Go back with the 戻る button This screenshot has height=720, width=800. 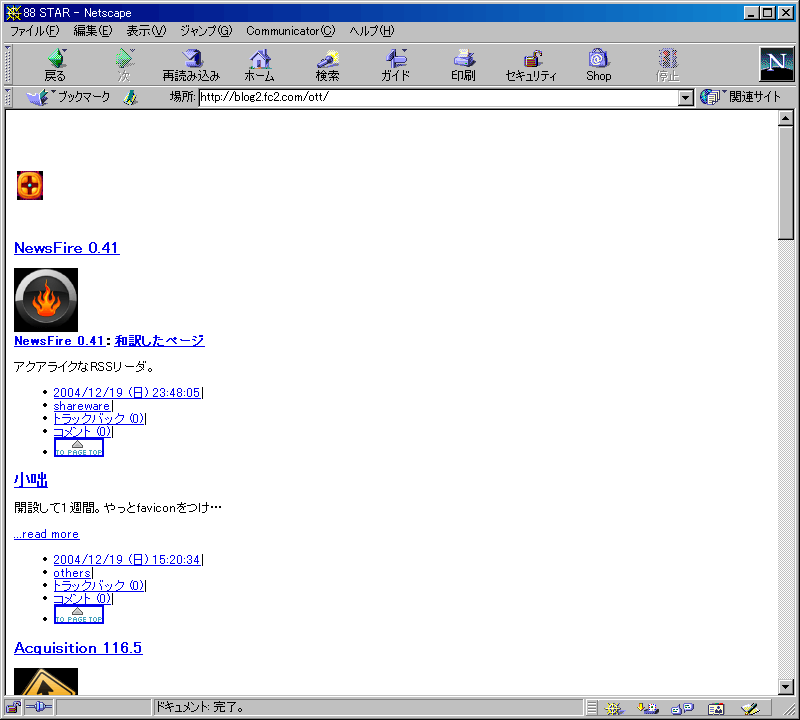point(55,65)
